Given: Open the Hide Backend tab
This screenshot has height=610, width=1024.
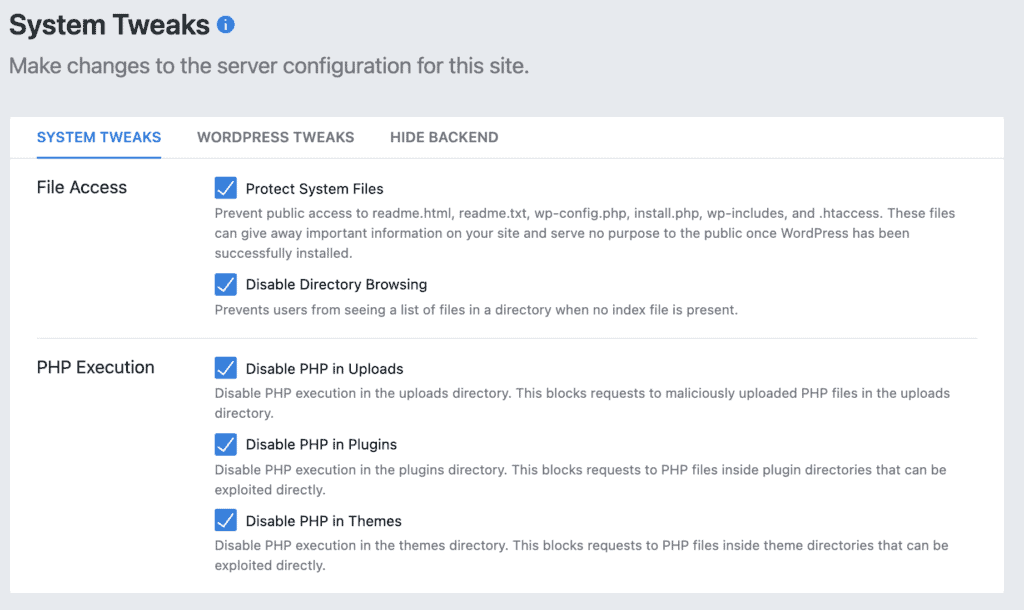Looking at the screenshot, I should pyautogui.click(x=444, y=137).
